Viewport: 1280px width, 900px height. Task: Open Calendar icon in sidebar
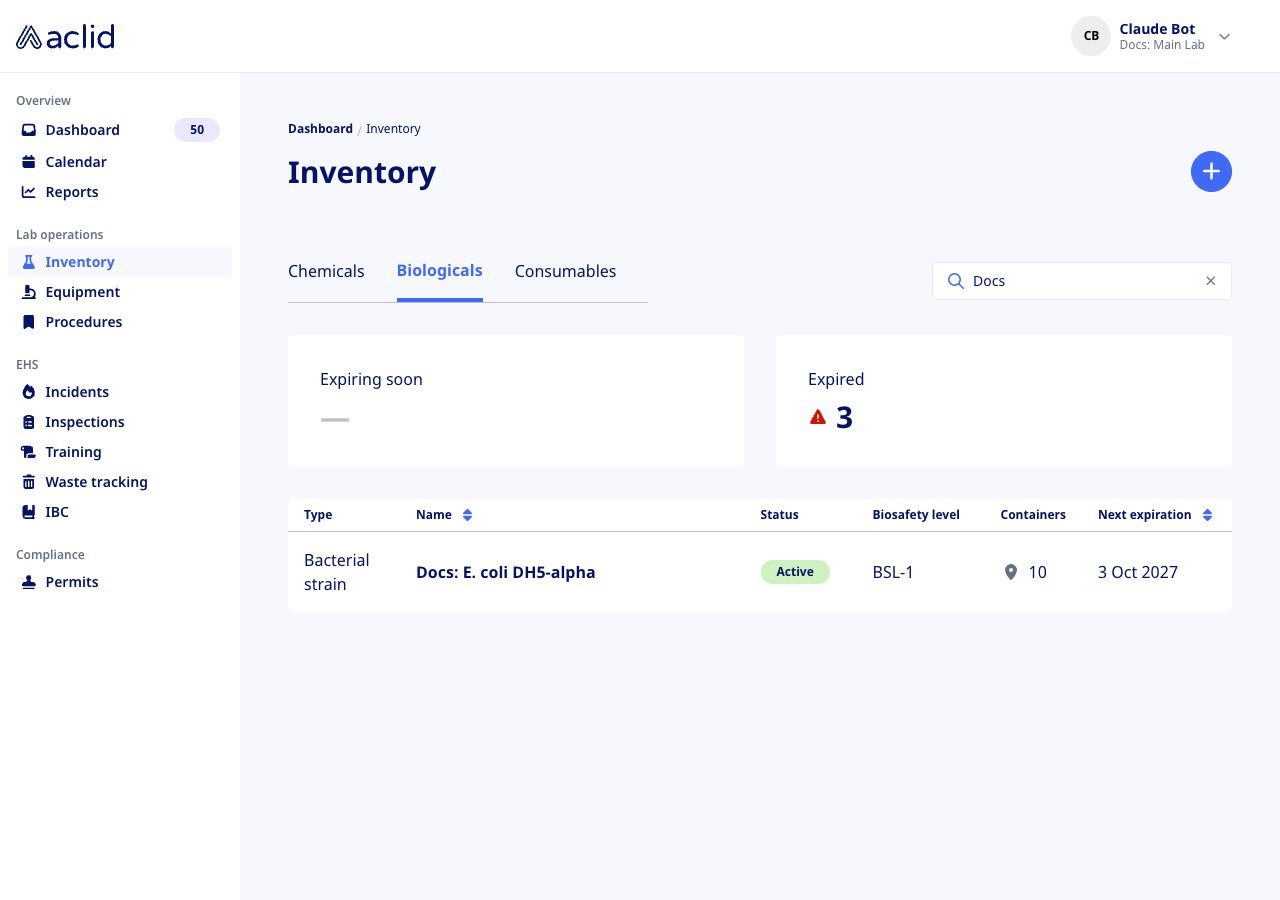coord(29,162)
